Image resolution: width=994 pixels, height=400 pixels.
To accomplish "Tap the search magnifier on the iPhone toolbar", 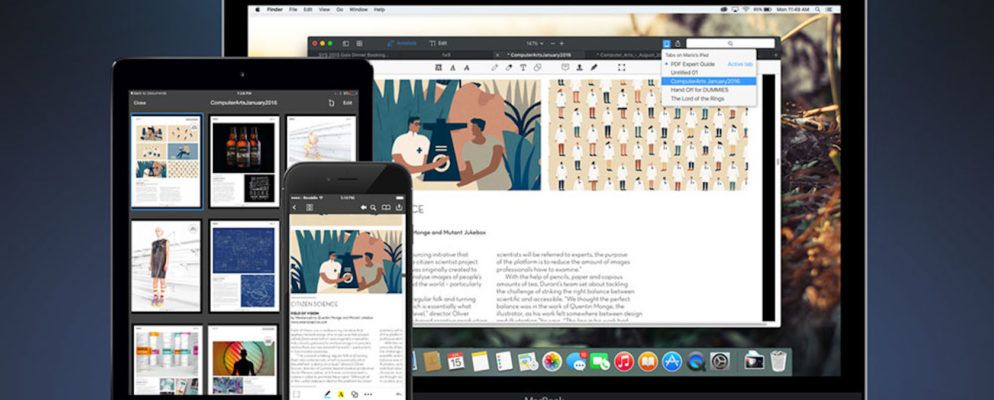I will click(x=373, y=207).
